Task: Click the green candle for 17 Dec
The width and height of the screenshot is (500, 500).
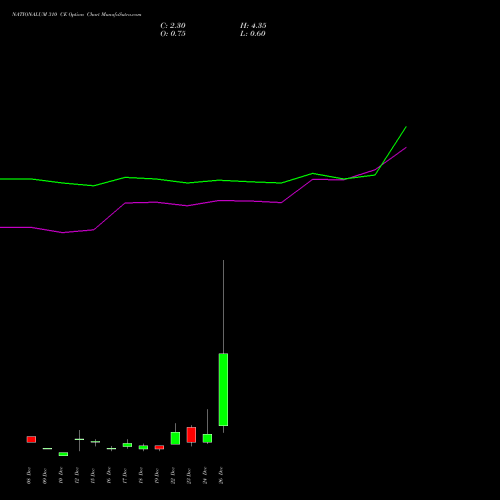Action: (x=127, y=445)
